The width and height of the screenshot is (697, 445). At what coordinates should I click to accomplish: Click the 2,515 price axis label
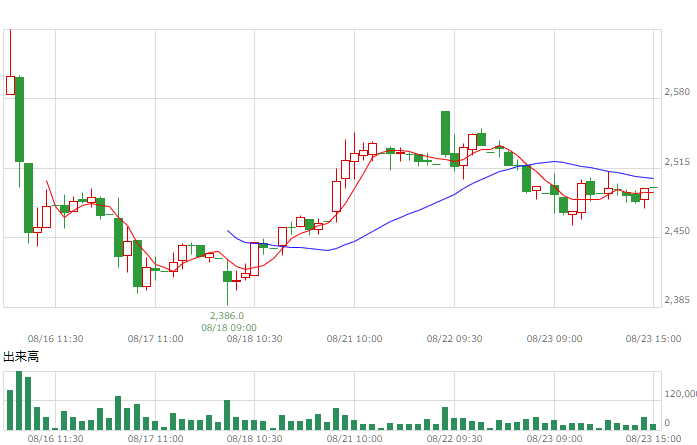pyautogui.click(x=677, y=162)
